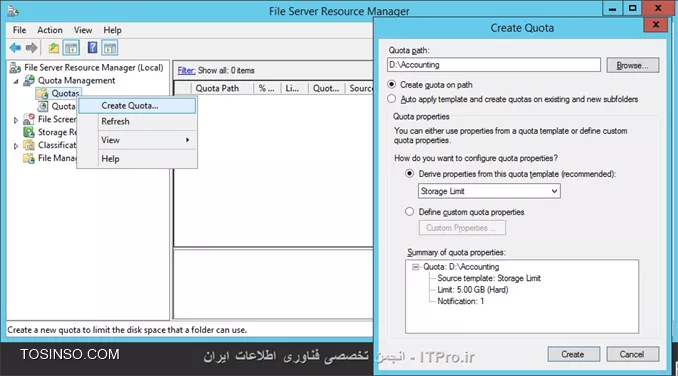The width and height of the screenshot is (678, 376).
Task: Choose Refresh from context menu
Action: click(138, 121)
